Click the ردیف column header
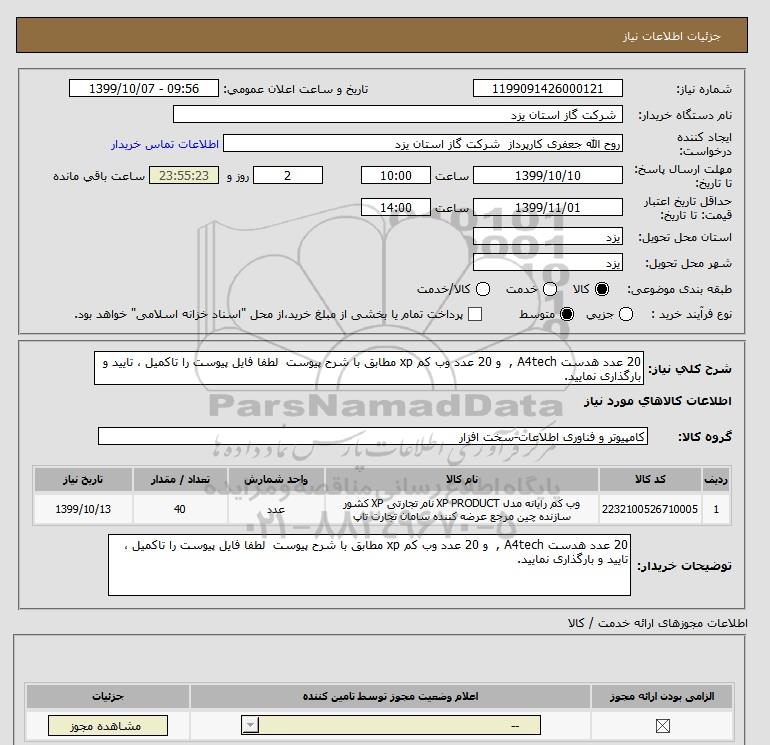 [x=716, y=479]
